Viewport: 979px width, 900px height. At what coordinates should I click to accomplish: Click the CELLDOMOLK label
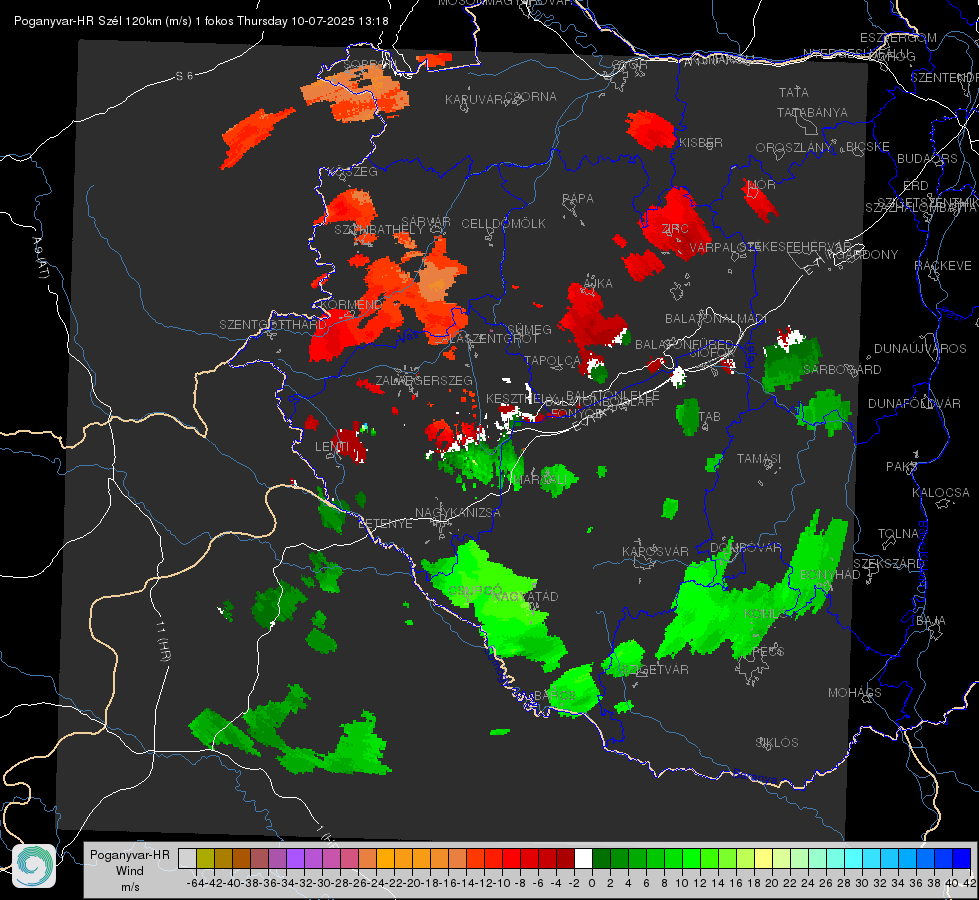click(x=503, y=224)
